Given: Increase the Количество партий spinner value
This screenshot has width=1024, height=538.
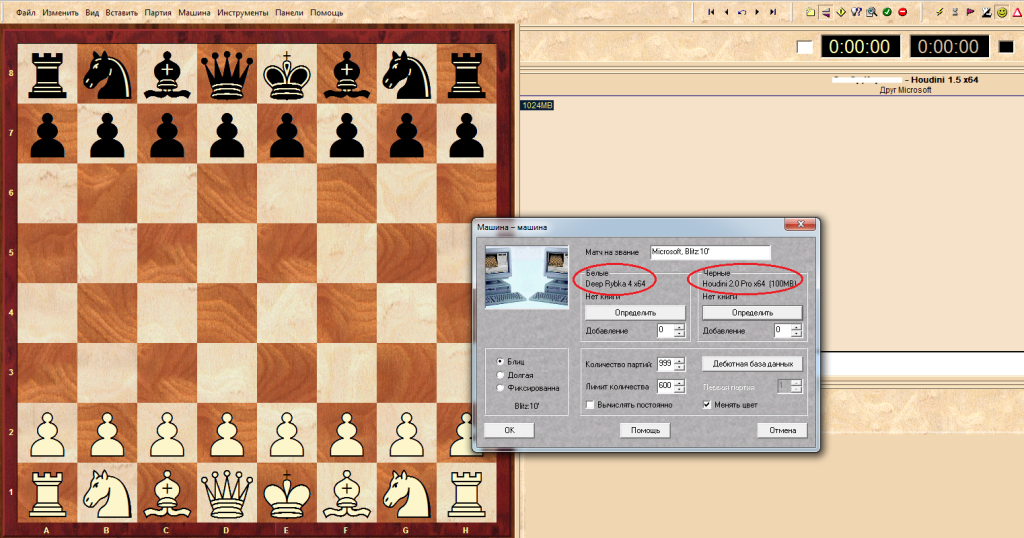Looking at the screenshot, I should tap(680, 360).
